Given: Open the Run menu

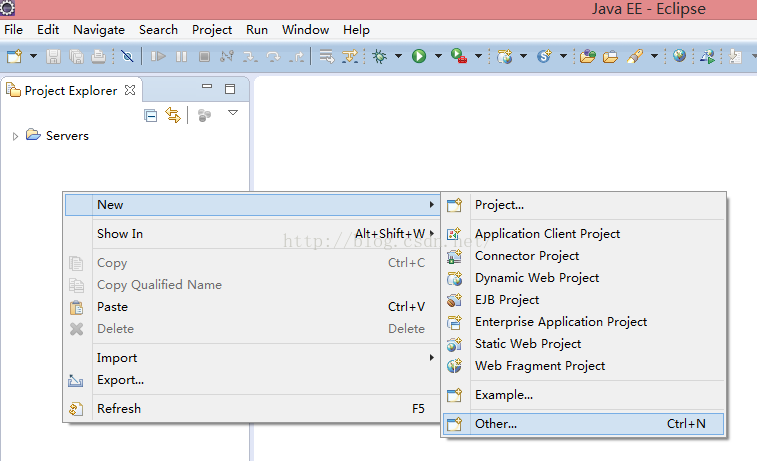Looking at the screenshot, I should [x=257, y=30].
